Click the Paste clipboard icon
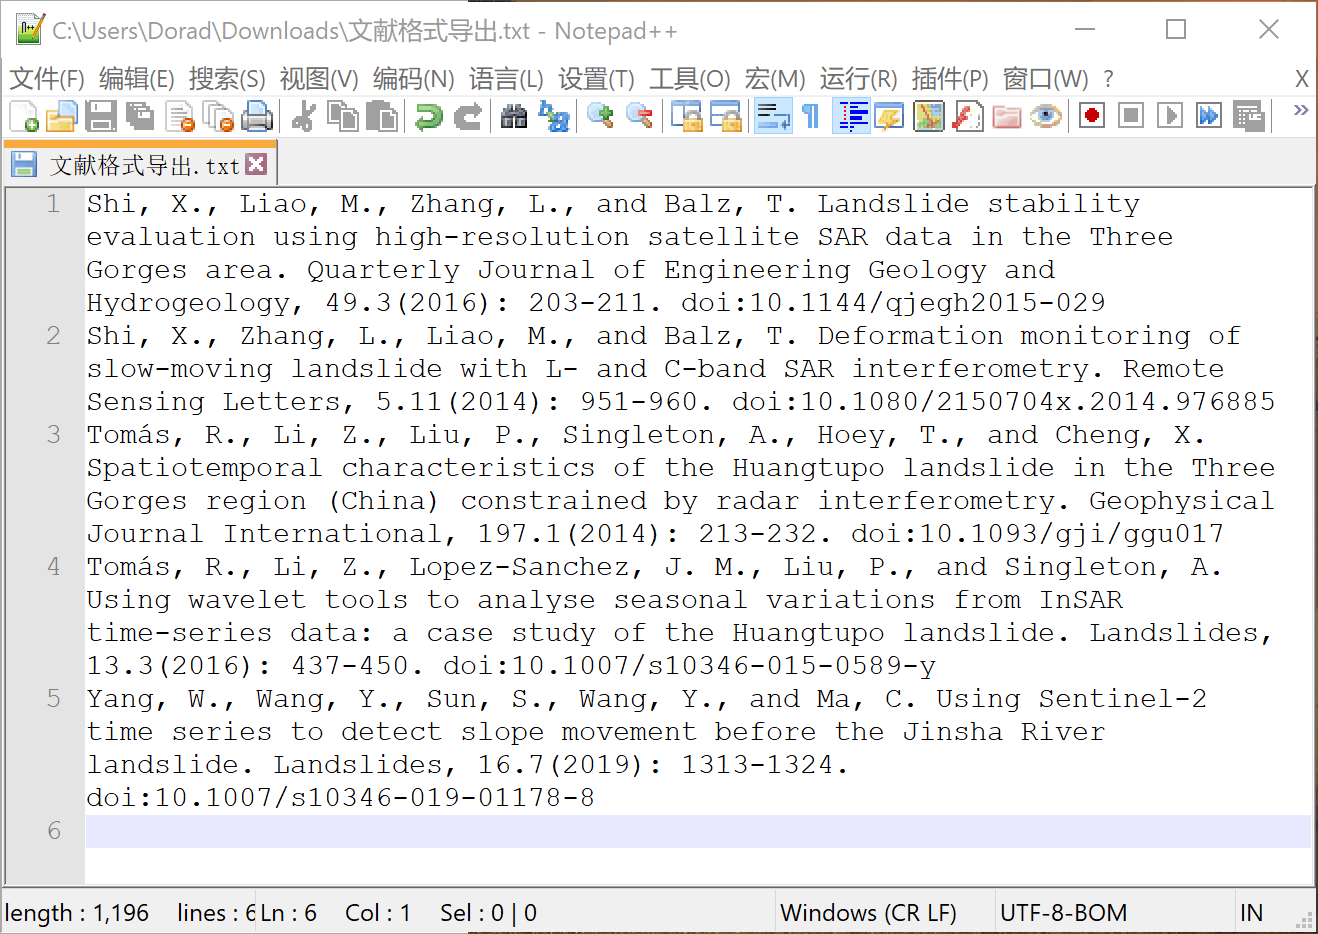The image size is (1318, 934). click(381, 117)
